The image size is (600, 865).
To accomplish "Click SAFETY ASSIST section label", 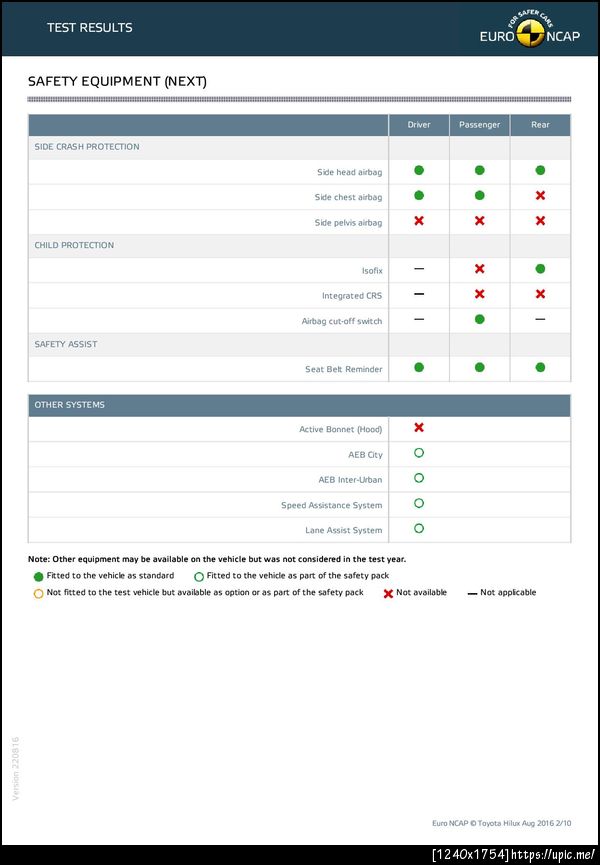I will pyautogui.click(x=66, y=344).
